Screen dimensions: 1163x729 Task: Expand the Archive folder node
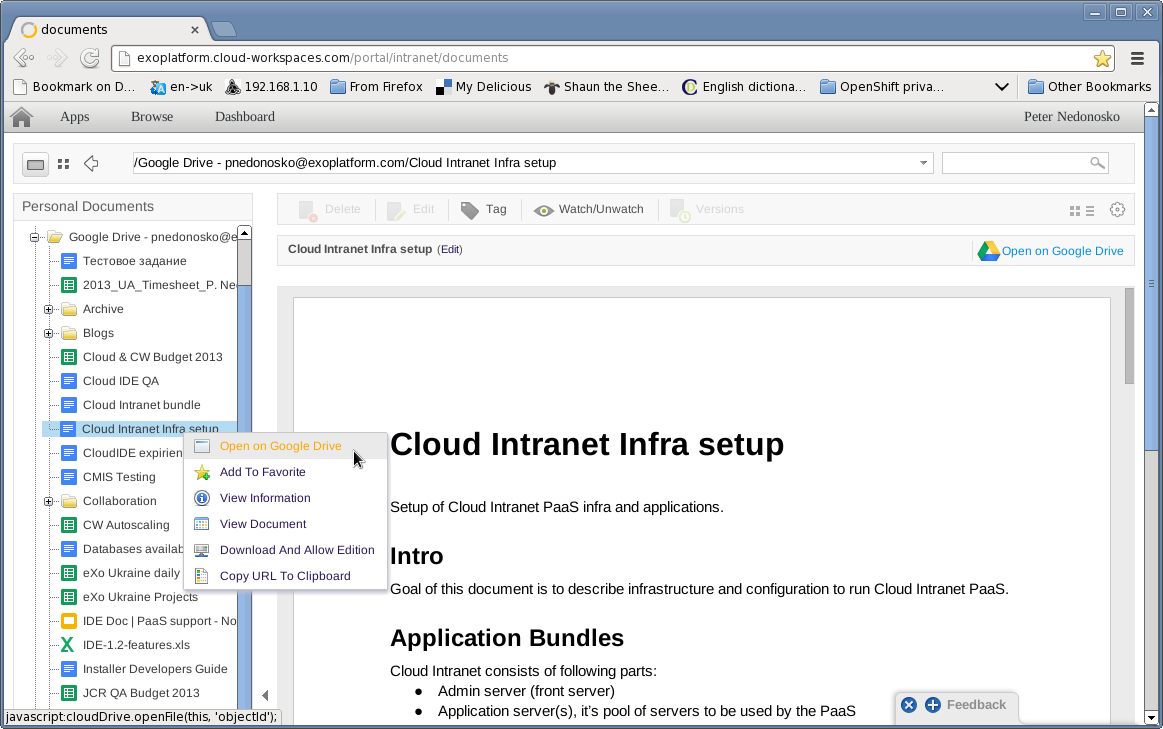tap(49, 309)
